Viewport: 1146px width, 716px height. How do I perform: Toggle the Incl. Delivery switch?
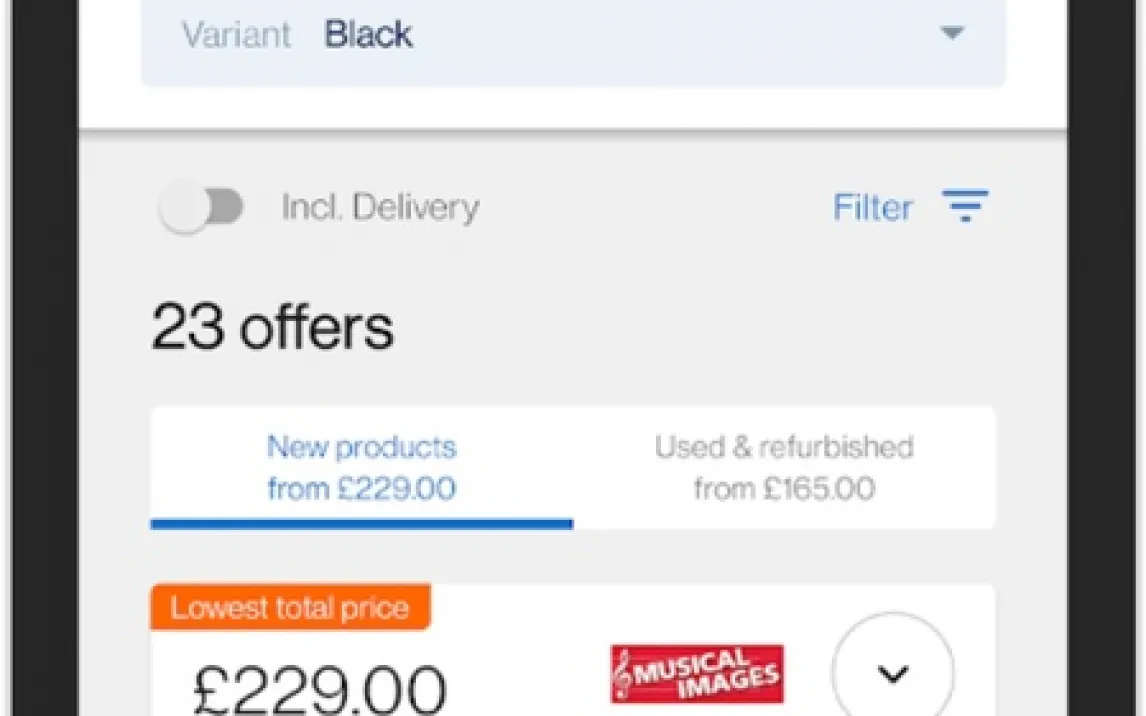[x=203, y=208]
